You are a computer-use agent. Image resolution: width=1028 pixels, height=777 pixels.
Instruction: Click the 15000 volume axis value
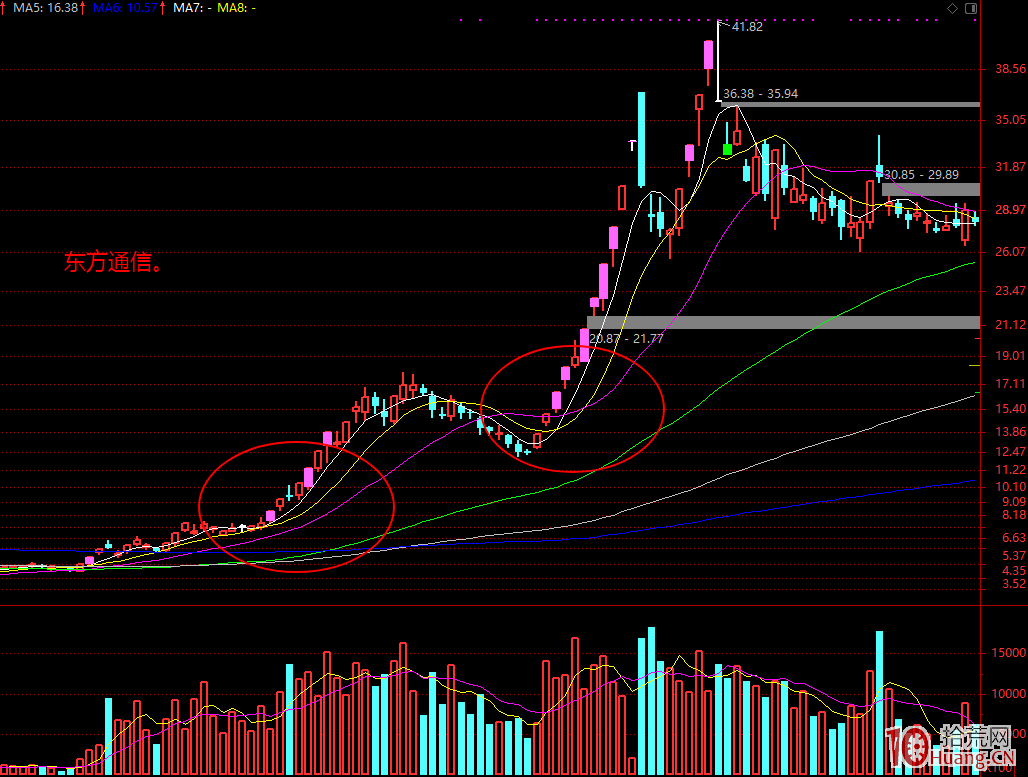tap(1009, 653)
